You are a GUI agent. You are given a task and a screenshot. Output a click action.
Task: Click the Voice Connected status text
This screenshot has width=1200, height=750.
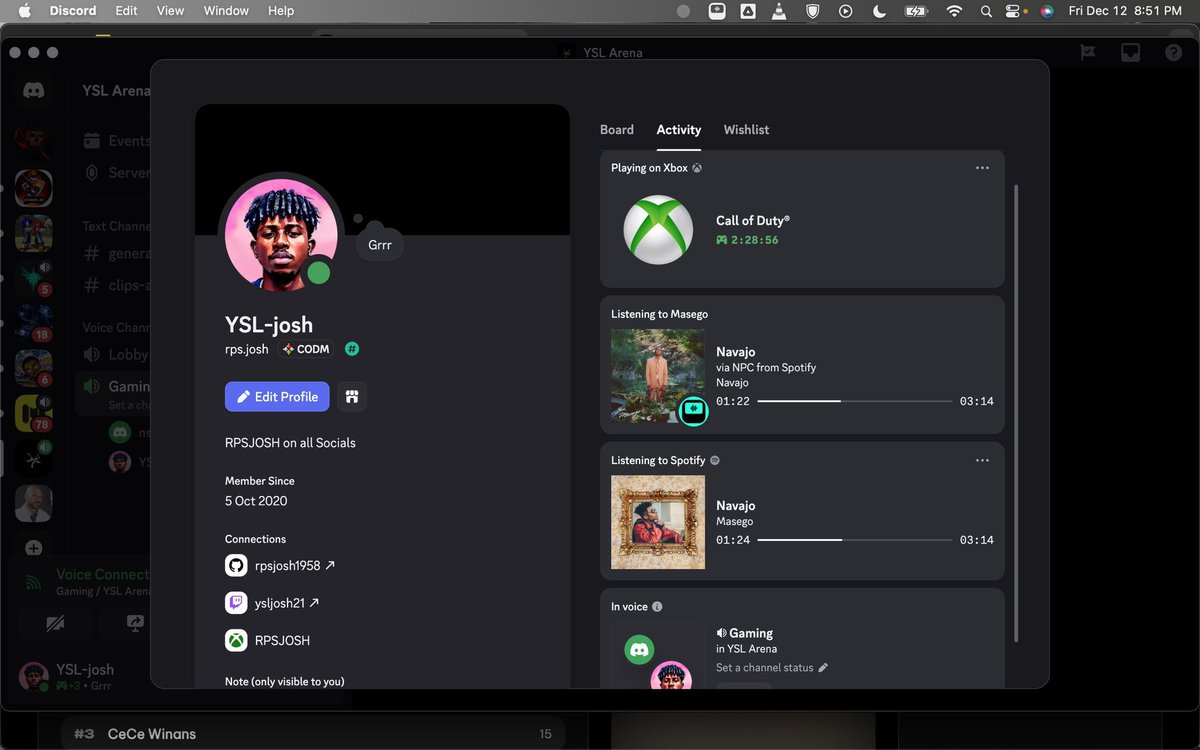pyautogui.click(x=103, y=574)
